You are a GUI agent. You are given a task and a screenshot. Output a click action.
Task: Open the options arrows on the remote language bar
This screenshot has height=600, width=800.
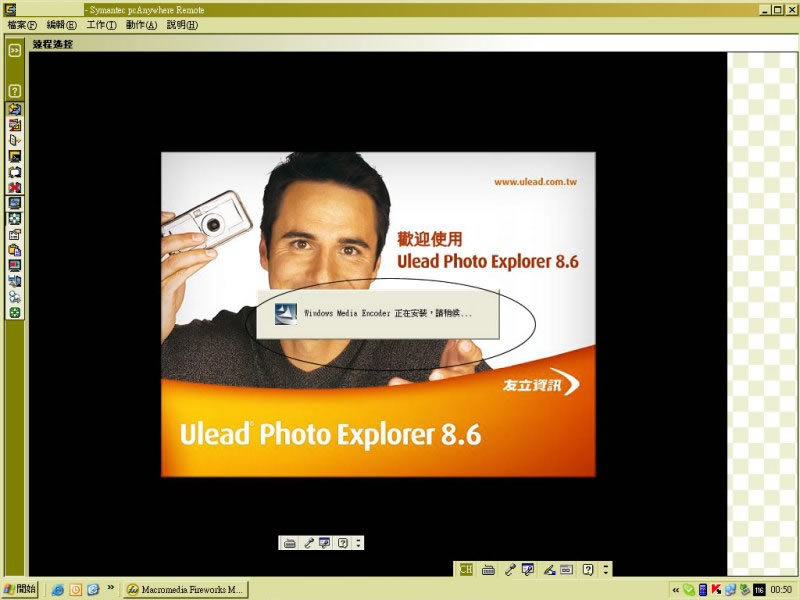click(359, 543)
